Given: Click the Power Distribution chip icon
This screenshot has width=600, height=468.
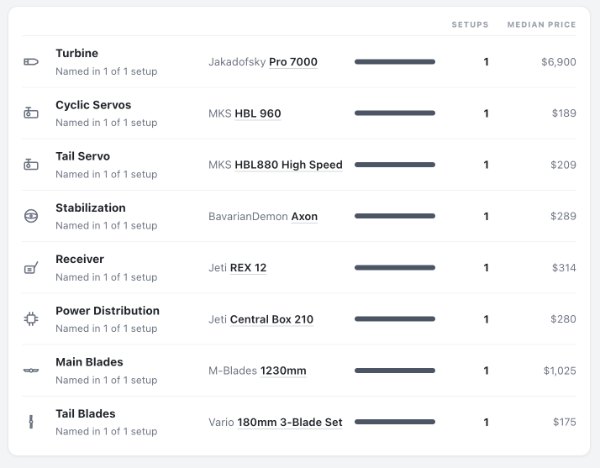Looking at the screenshot, I should click(x=31, y=319).
